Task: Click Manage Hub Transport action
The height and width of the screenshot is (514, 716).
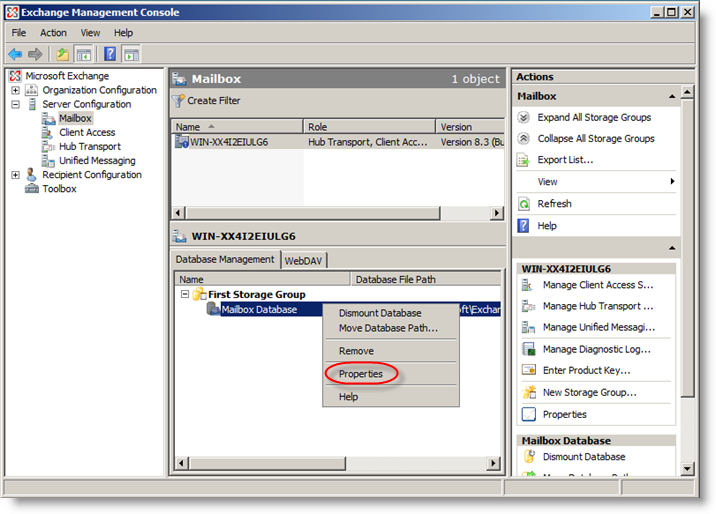Action: click(x=598, y=306)
